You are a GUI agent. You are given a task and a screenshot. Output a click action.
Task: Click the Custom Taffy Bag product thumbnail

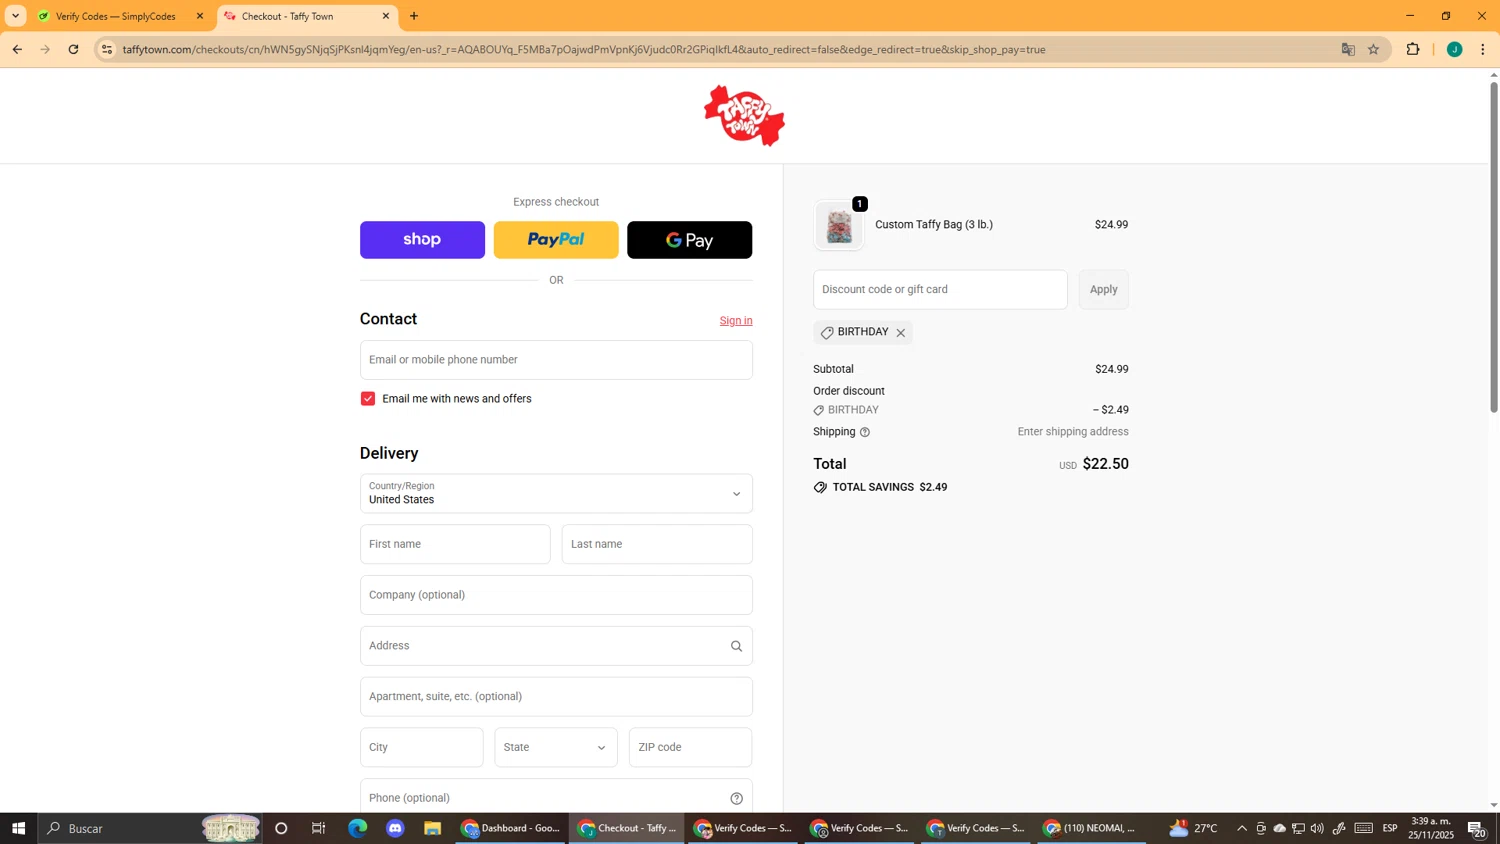[839, 225]
